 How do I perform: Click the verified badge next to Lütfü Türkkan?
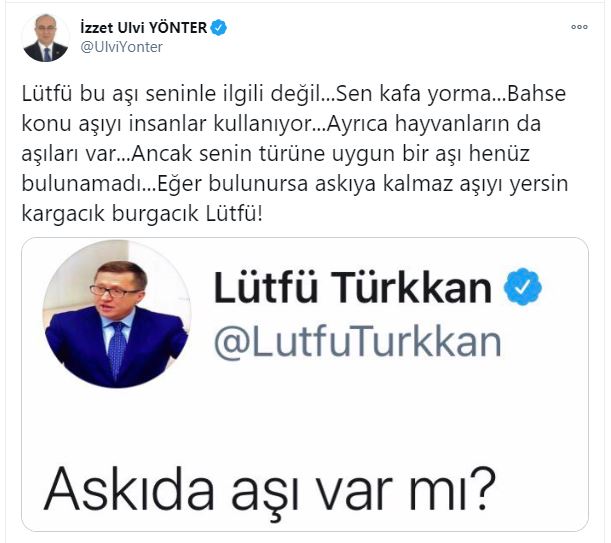coord(523,287)
